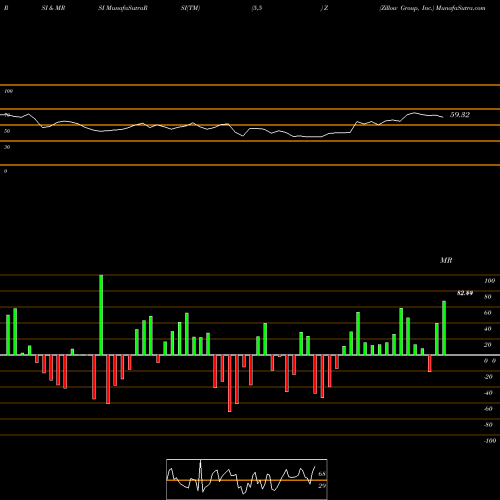This screenshot has height=500, width=500.
Task: Click the 68 label in mini chart
Action: coord(322,474)
